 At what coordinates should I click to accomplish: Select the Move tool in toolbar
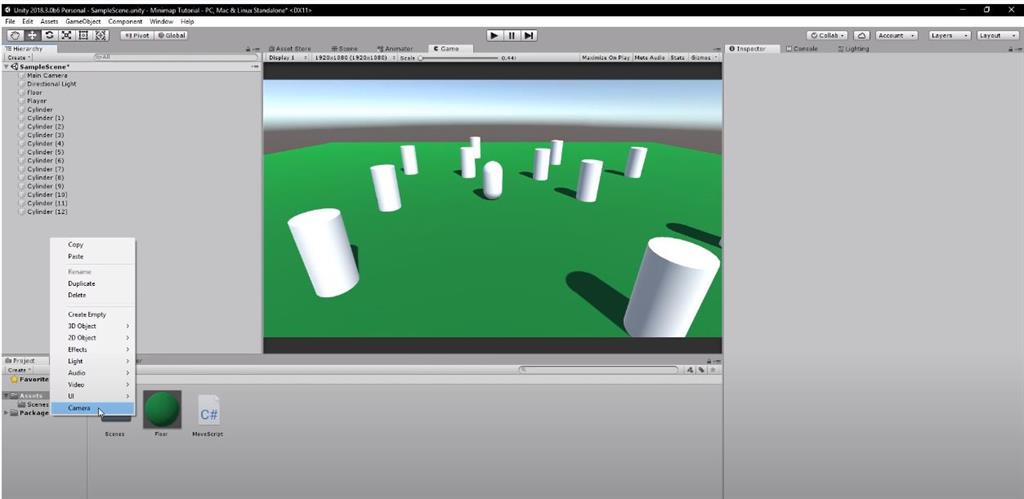pos(32,35)
